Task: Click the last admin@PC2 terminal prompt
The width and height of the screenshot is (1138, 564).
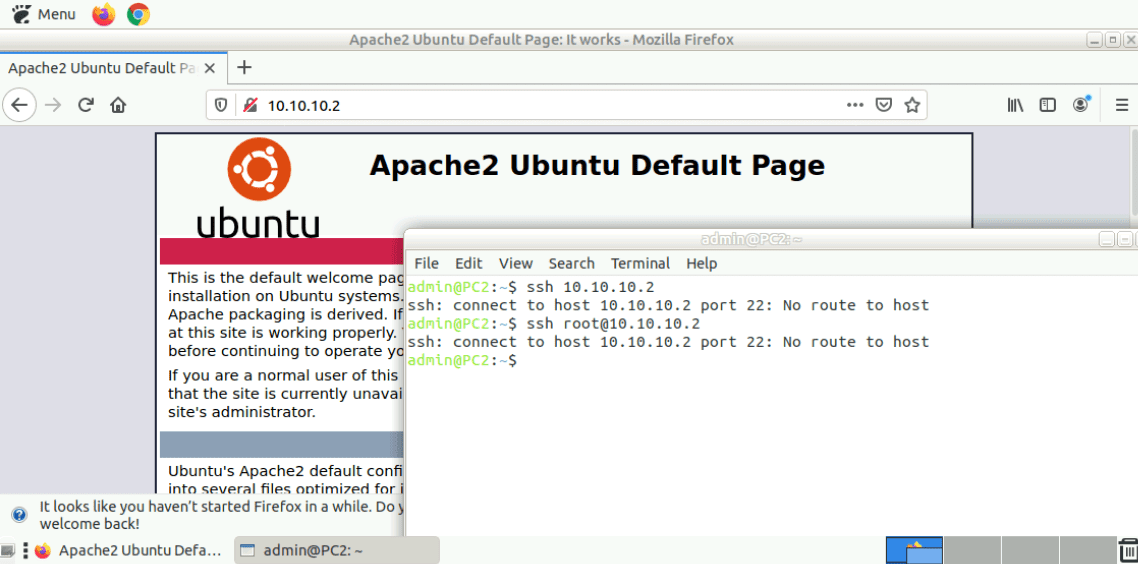Action: coord(462,360)
